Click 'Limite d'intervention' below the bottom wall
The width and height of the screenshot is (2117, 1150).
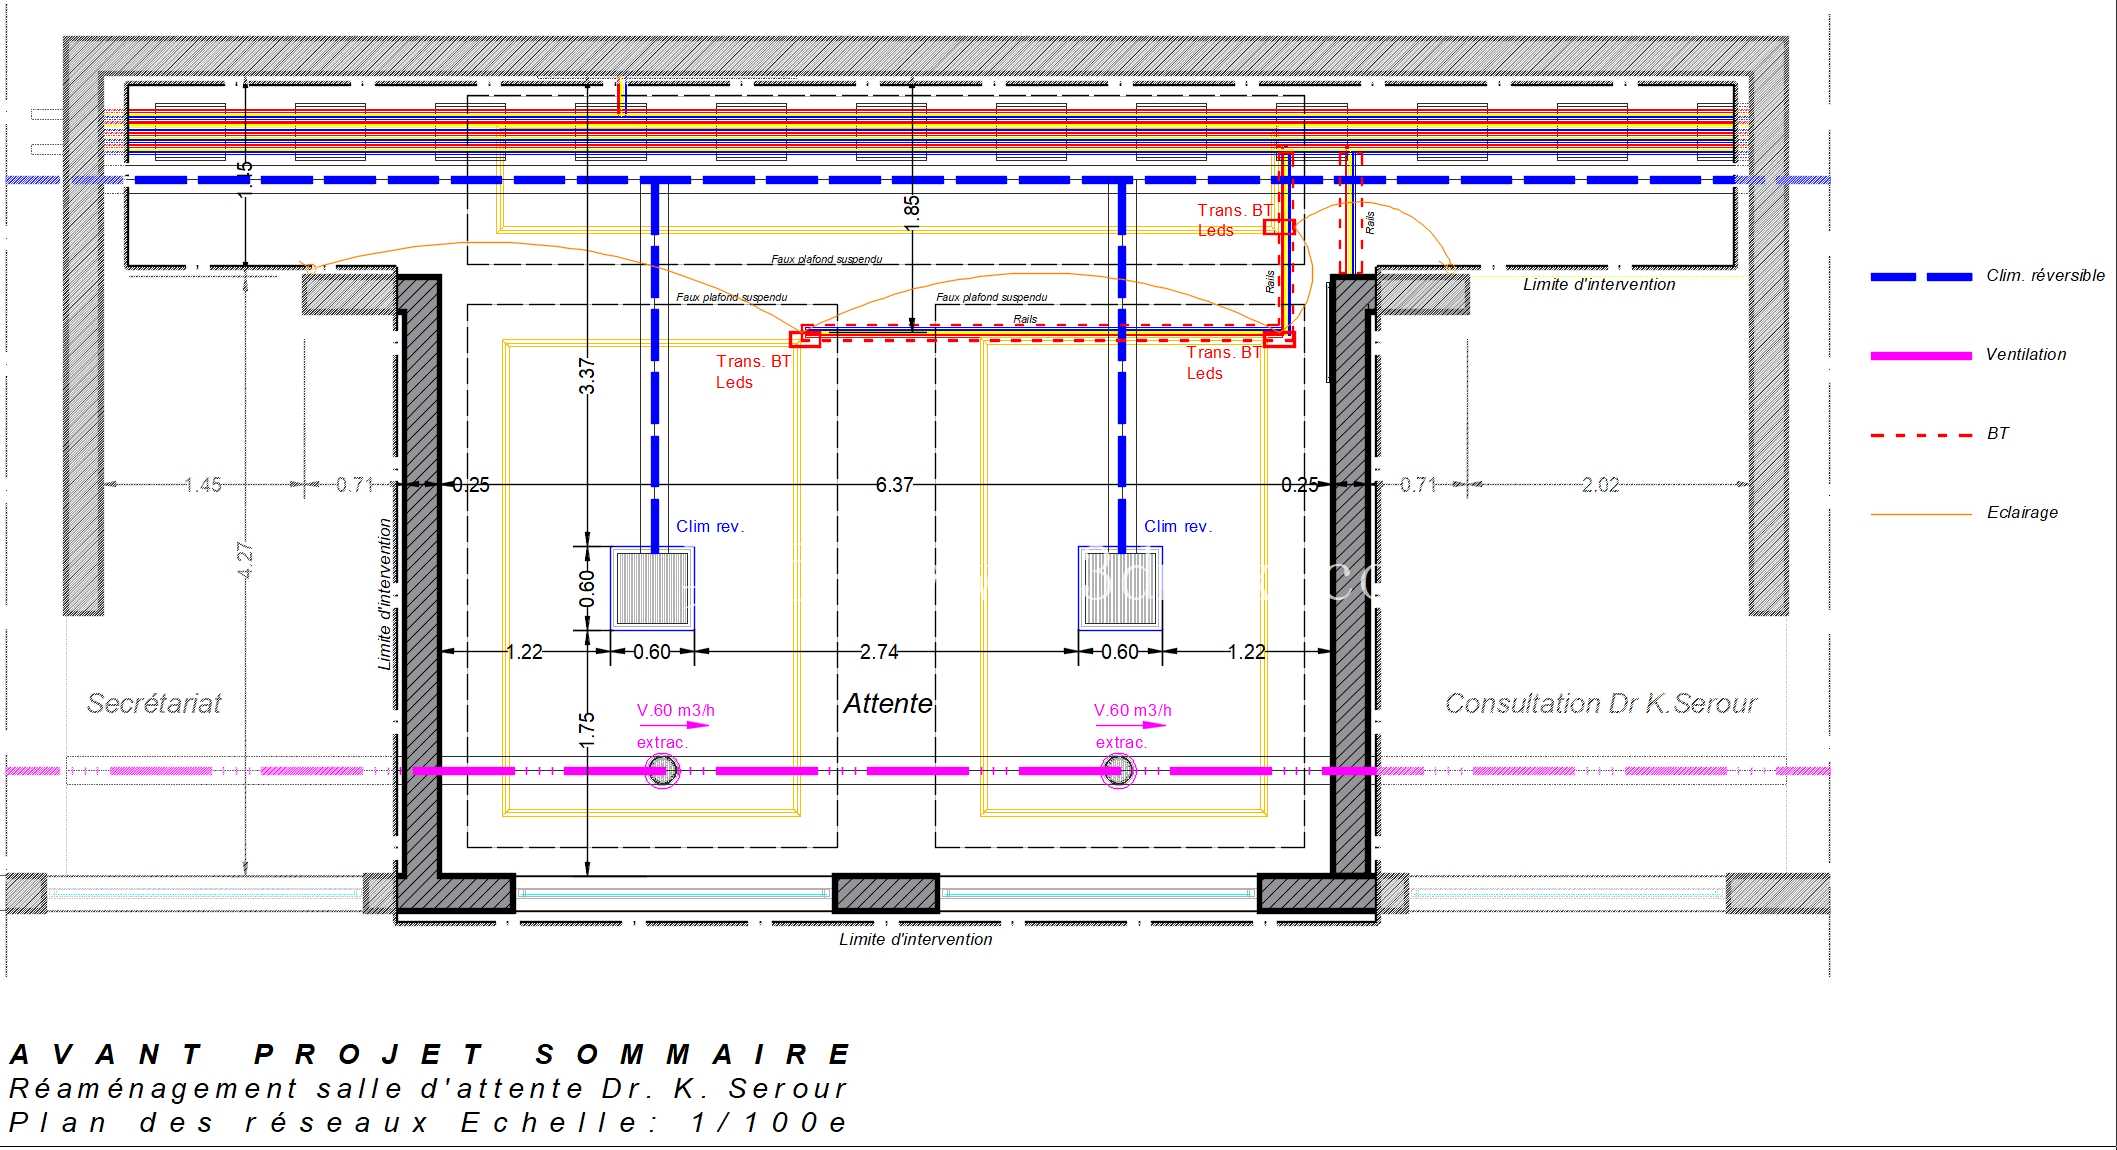(916, 940)
